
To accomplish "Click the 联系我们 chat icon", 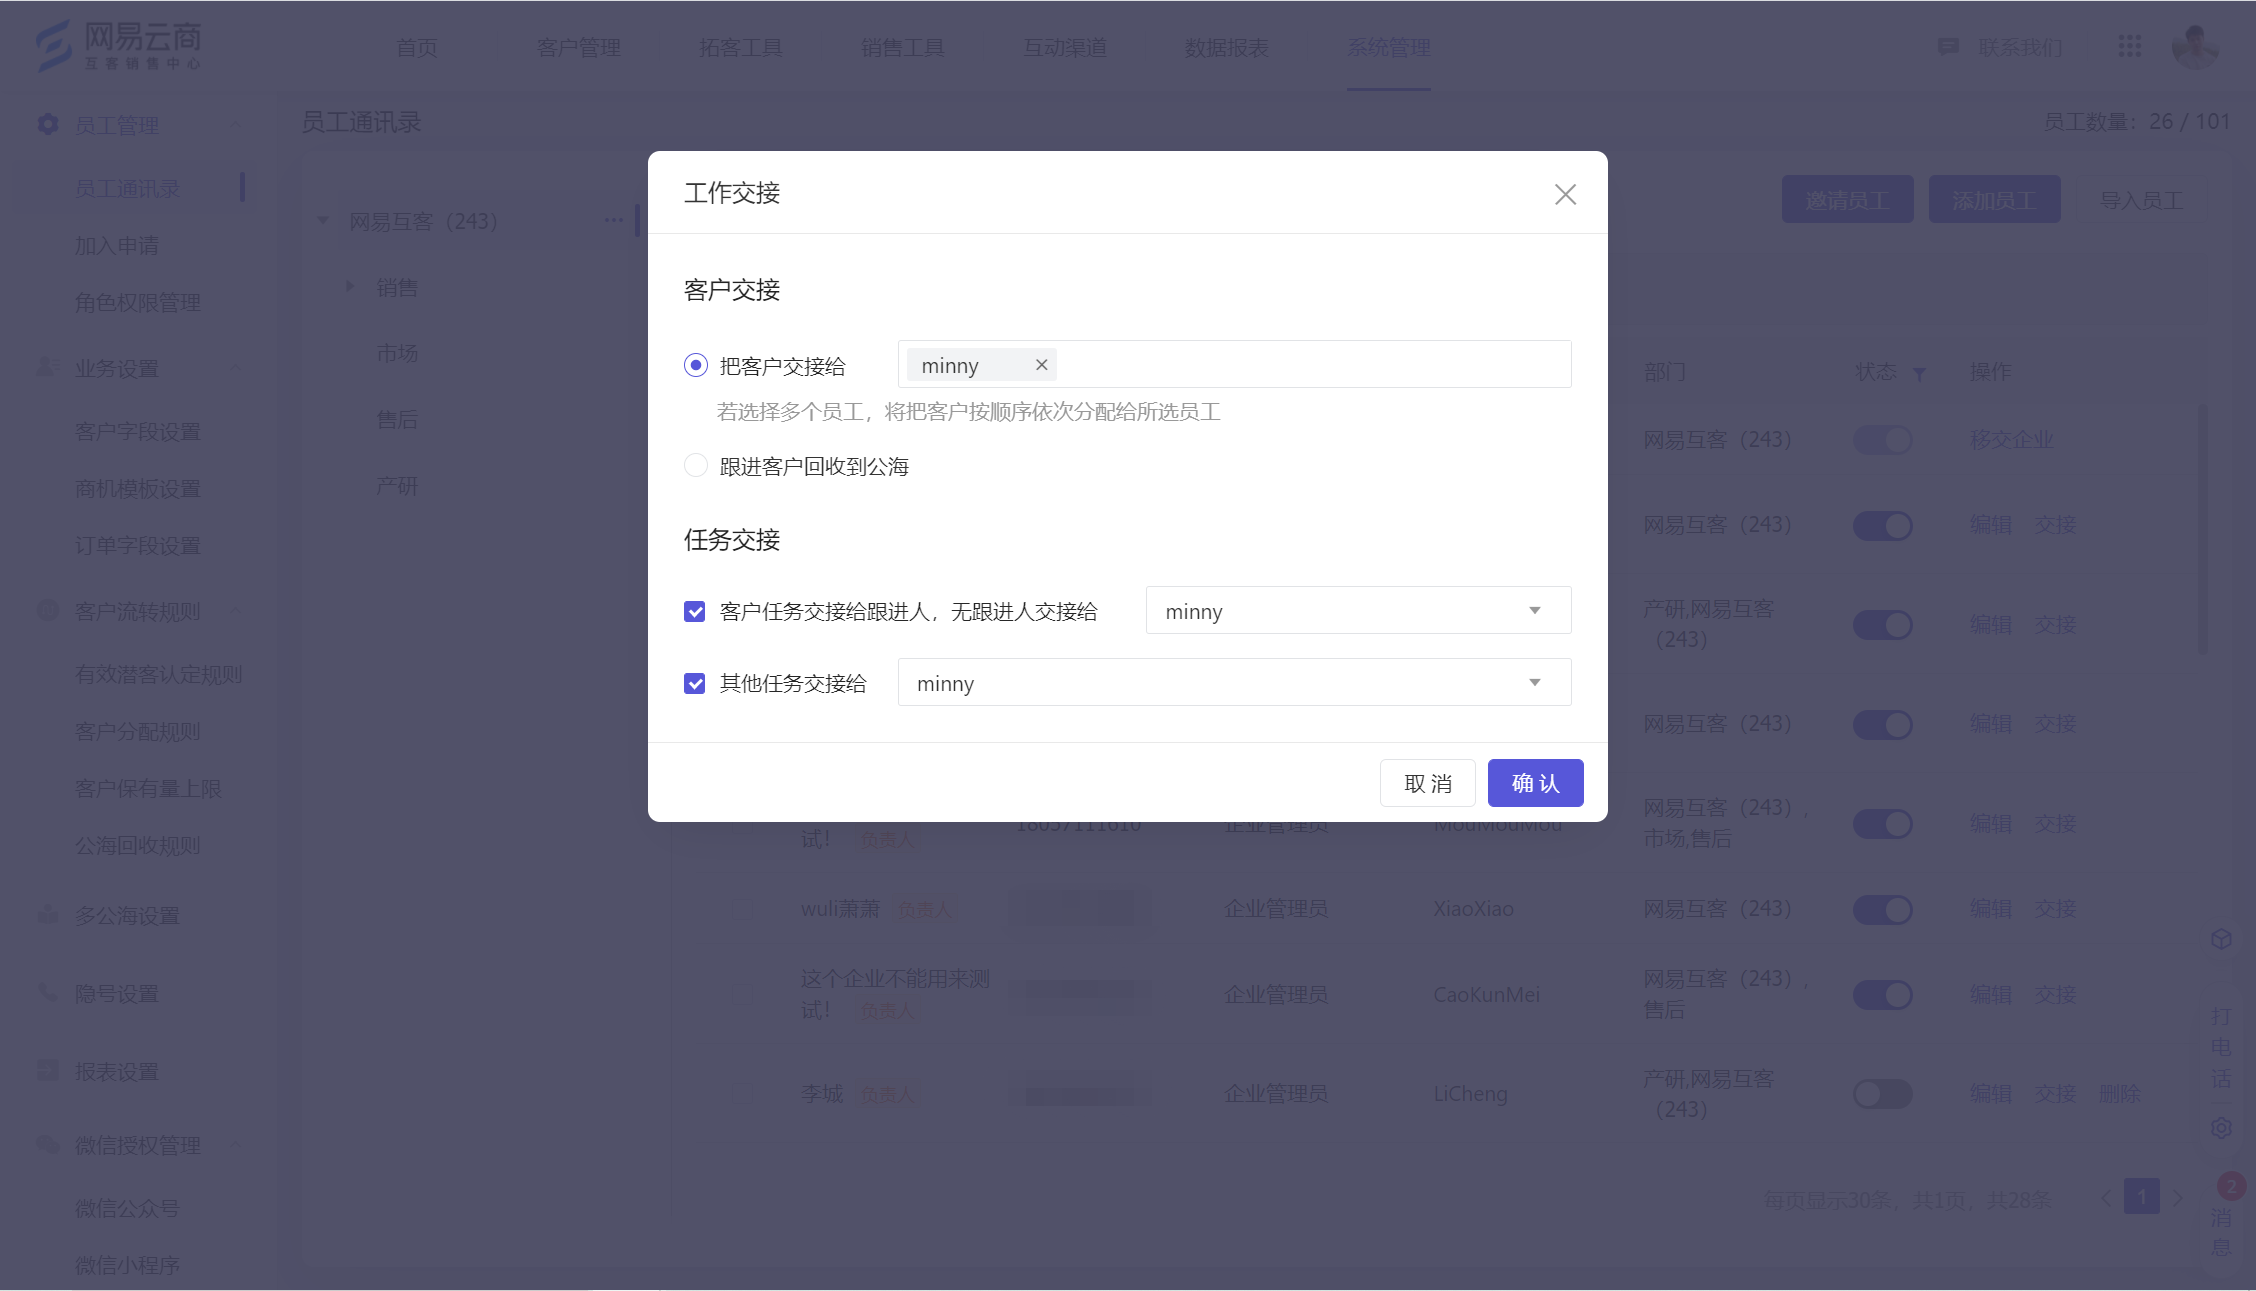I will [1948, 47].
